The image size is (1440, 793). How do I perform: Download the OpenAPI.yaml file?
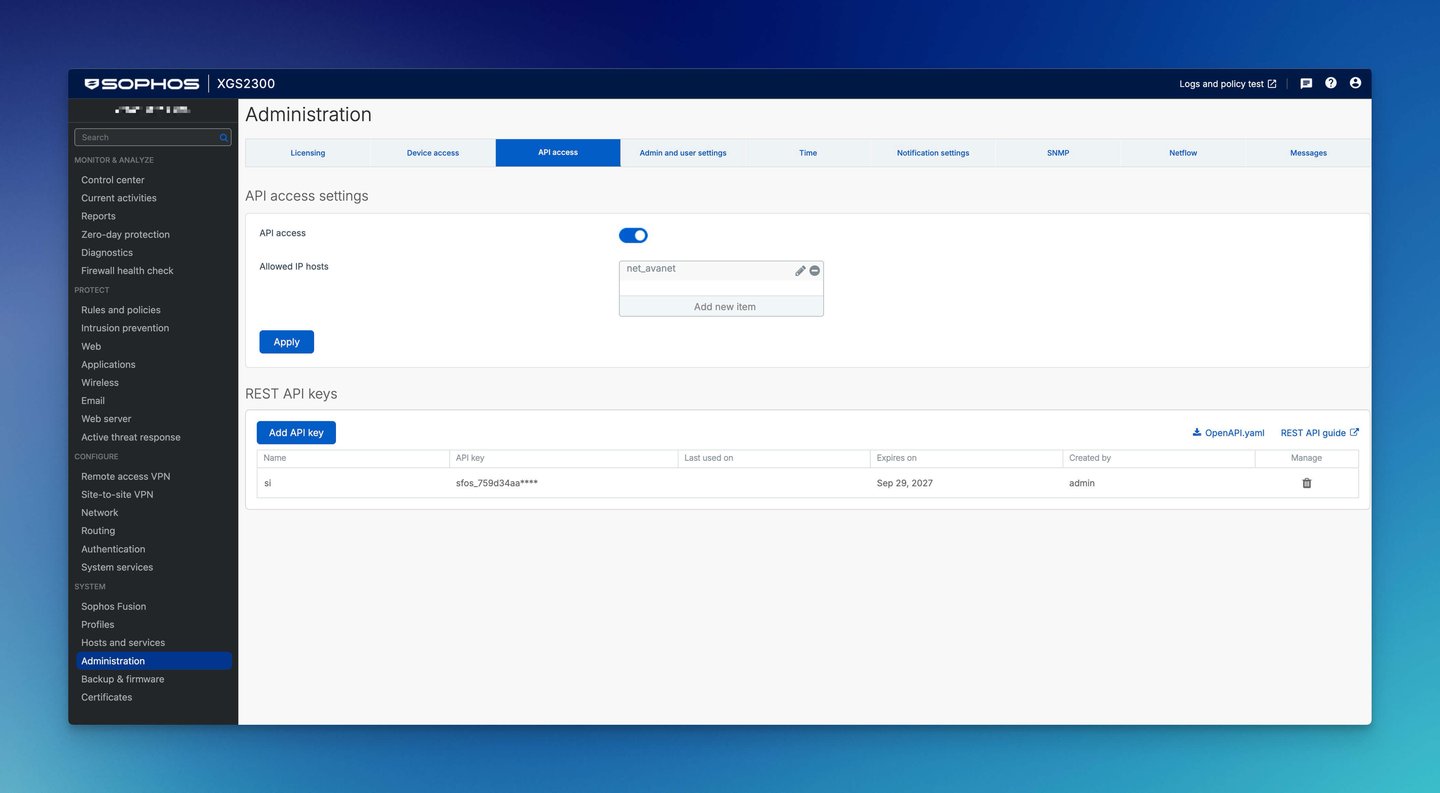coord(1228,433)
